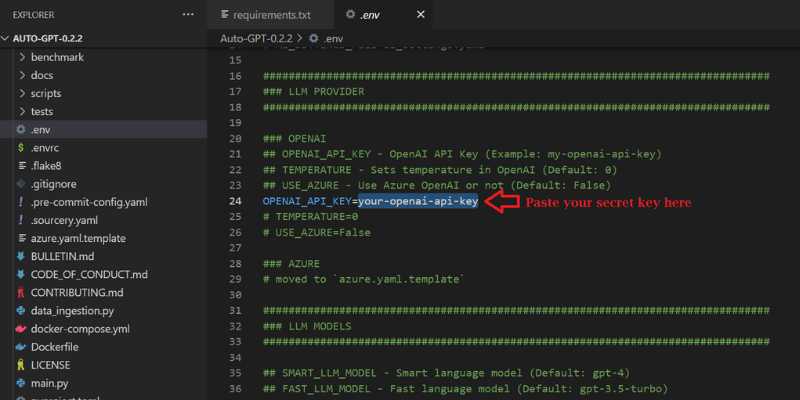Click the SMART_LLM_MODEL comment line
Viewport: 800px width, 400px height.
pos(446,373)
